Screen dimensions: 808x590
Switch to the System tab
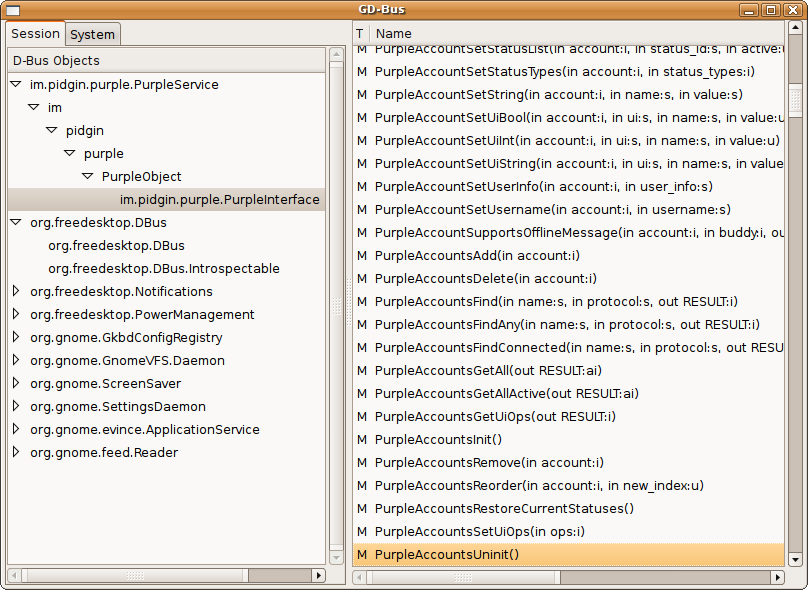[92, 35]
